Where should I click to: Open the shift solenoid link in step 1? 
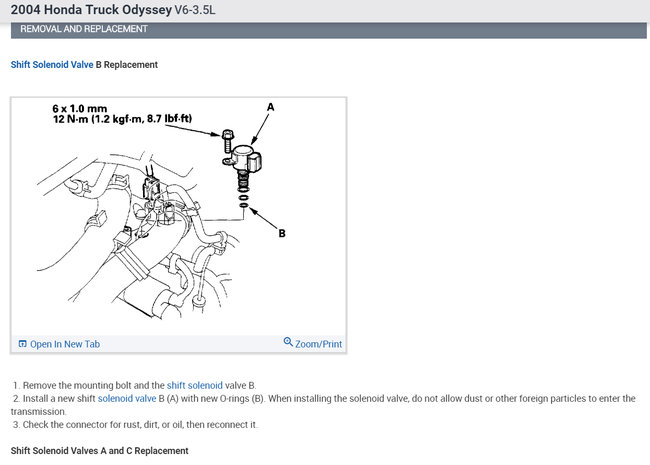pos(194,385)
